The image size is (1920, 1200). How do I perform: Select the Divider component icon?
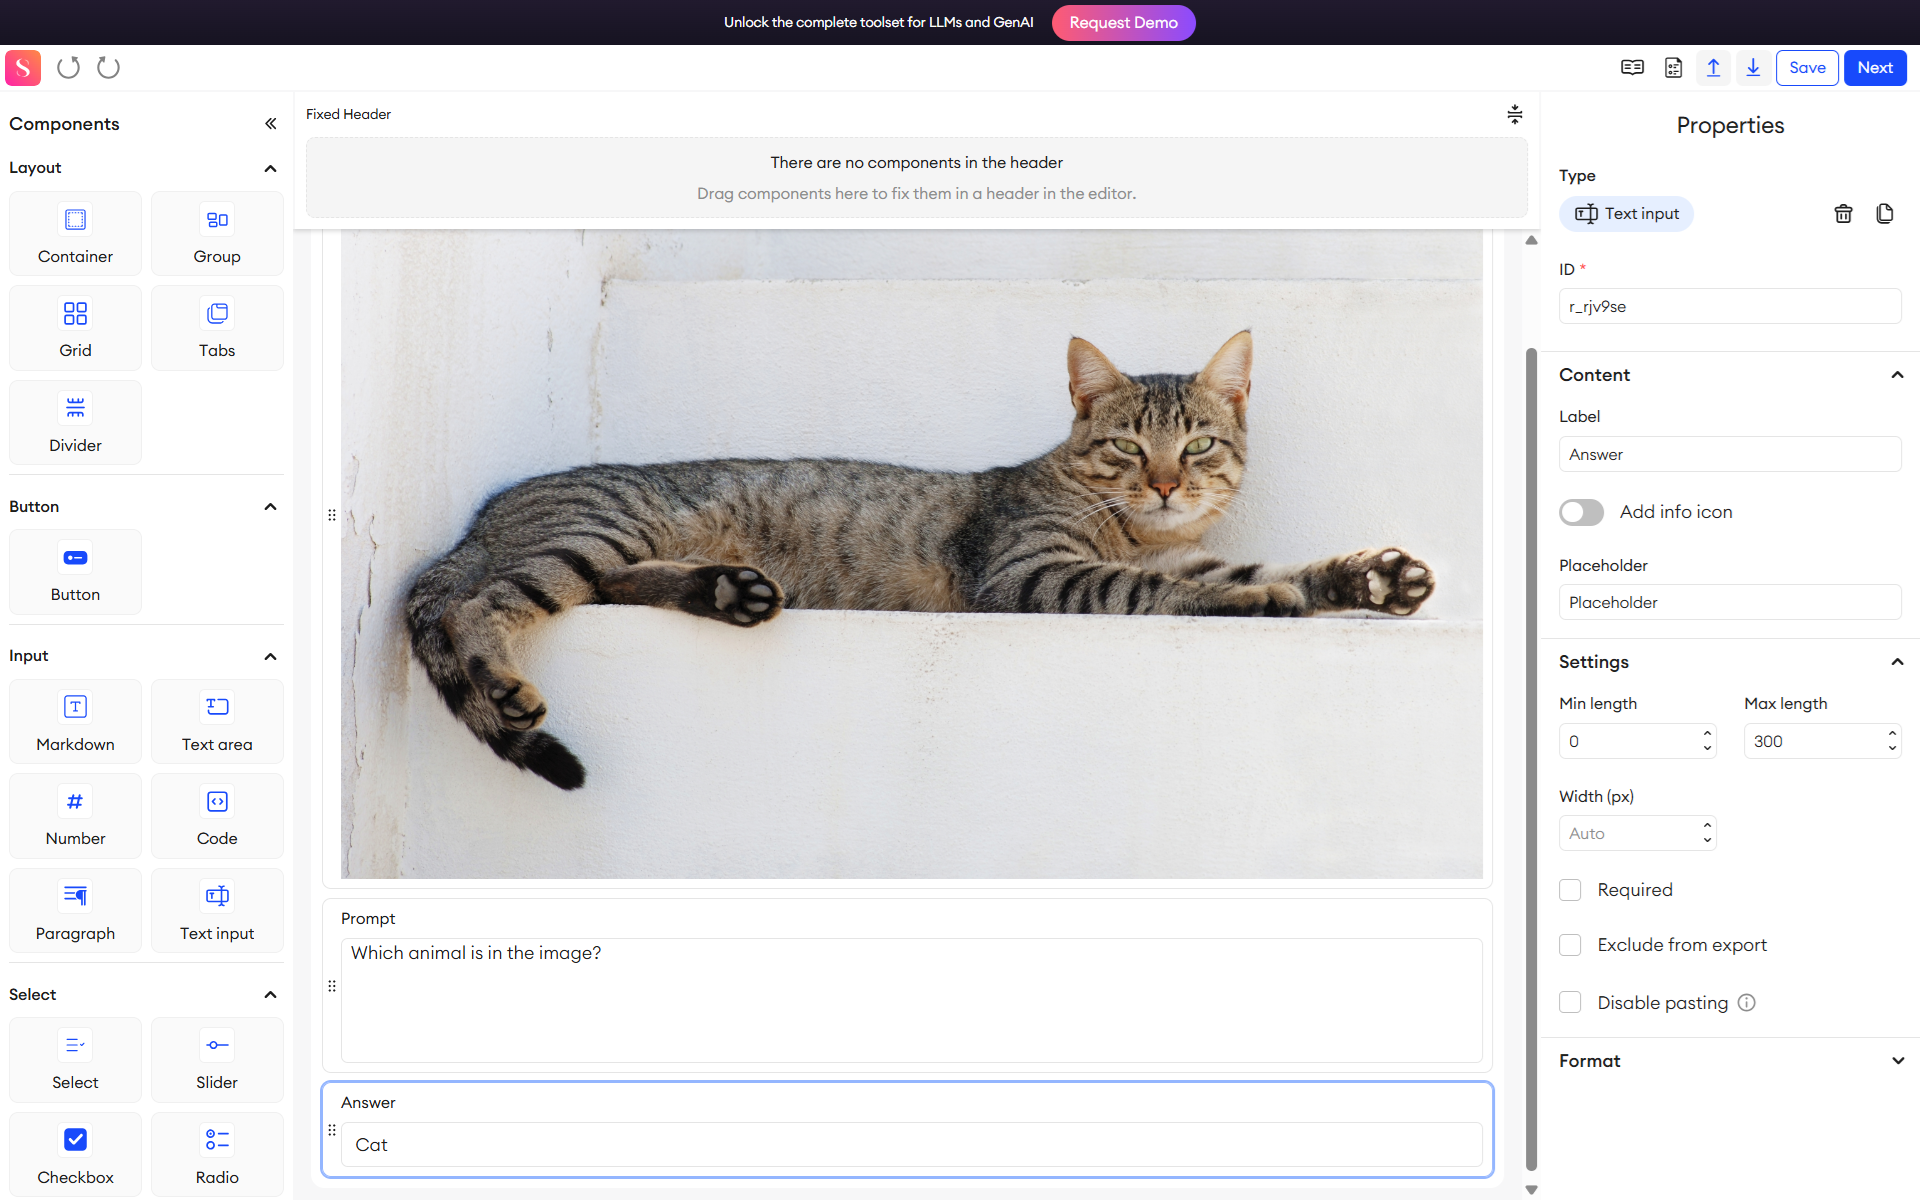(x=75, y=408)
